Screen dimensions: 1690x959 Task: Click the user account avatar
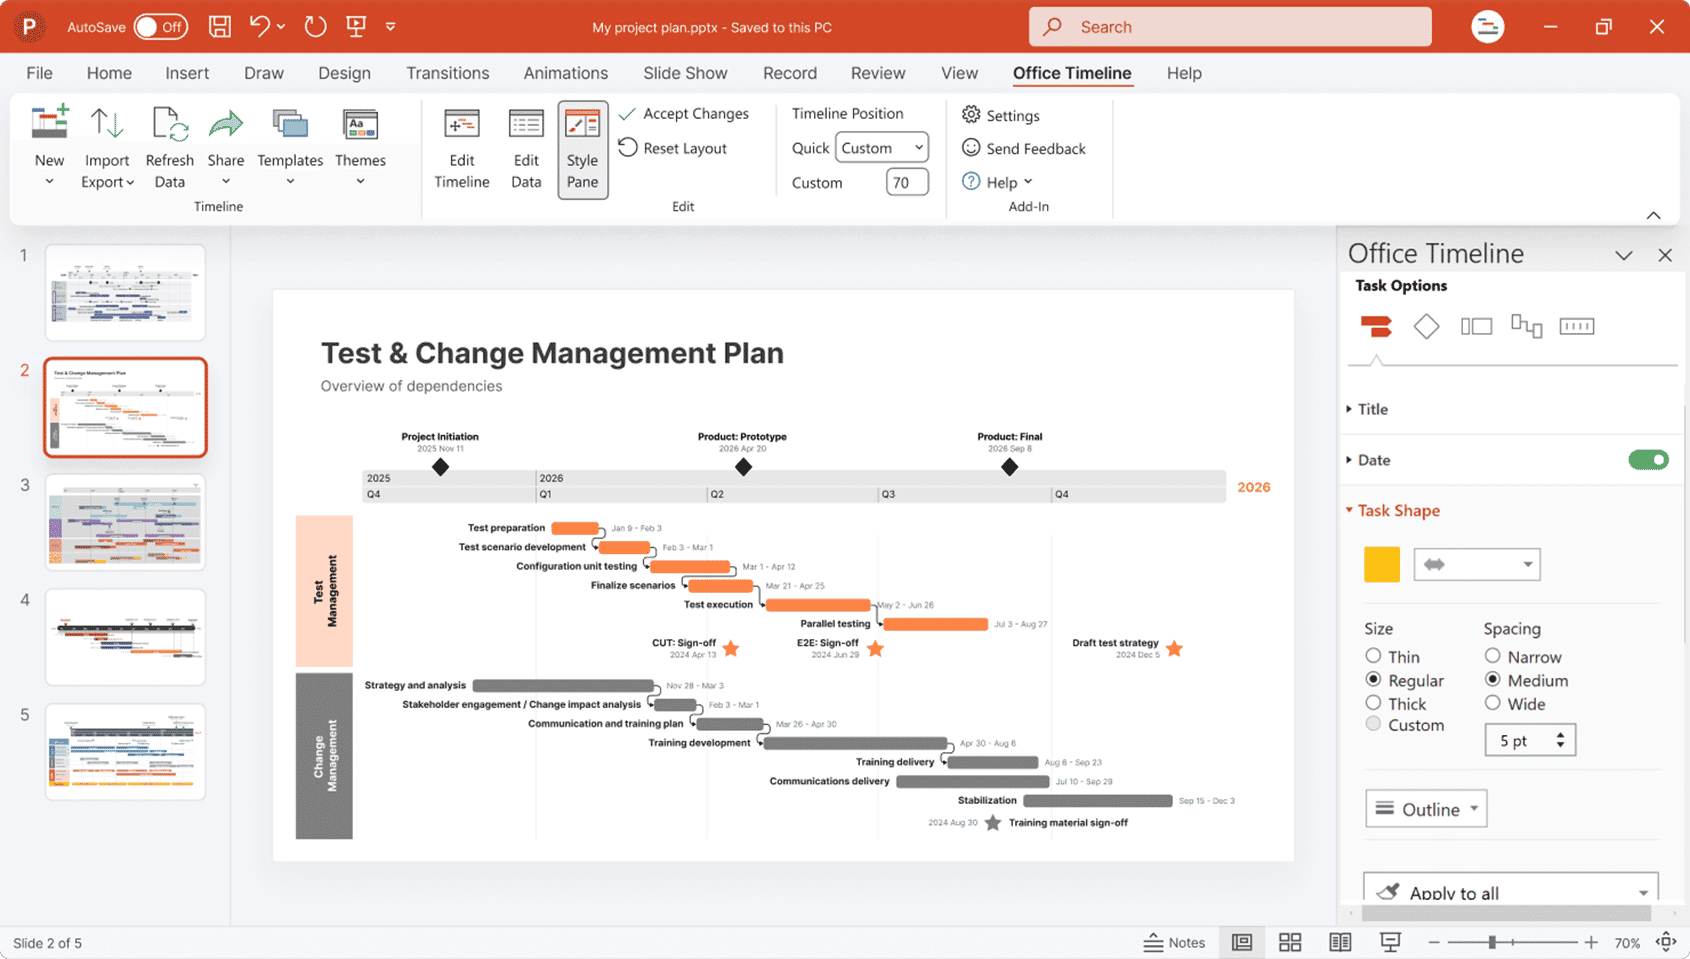pos(1487,27)
